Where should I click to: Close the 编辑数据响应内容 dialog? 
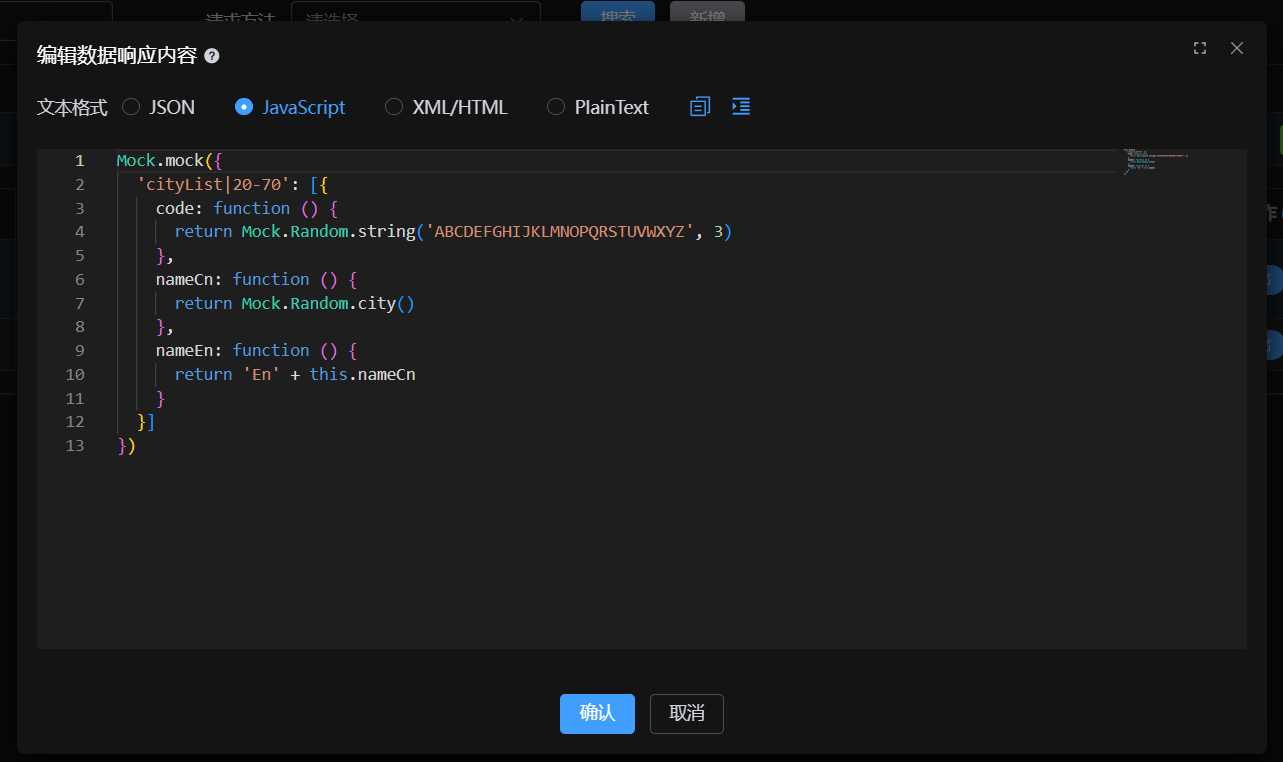pos(1237,47)
